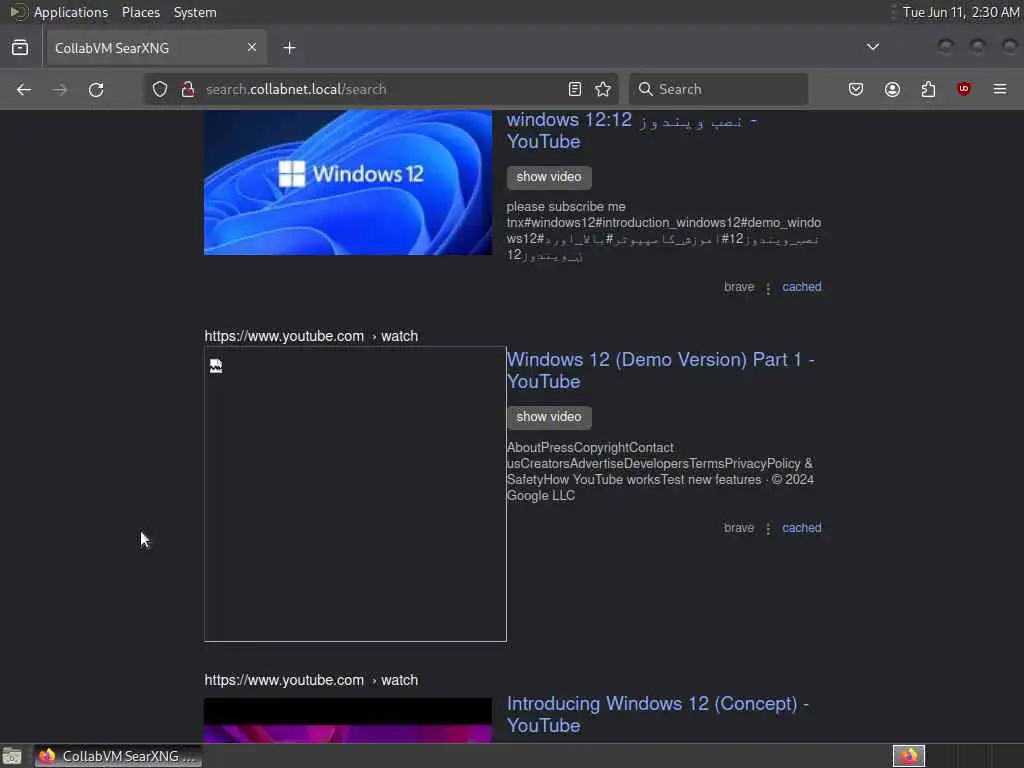Click youtube.com URL above Concept result
Viewport: 1024px width, 768px height.
click(x=311, y=680)
